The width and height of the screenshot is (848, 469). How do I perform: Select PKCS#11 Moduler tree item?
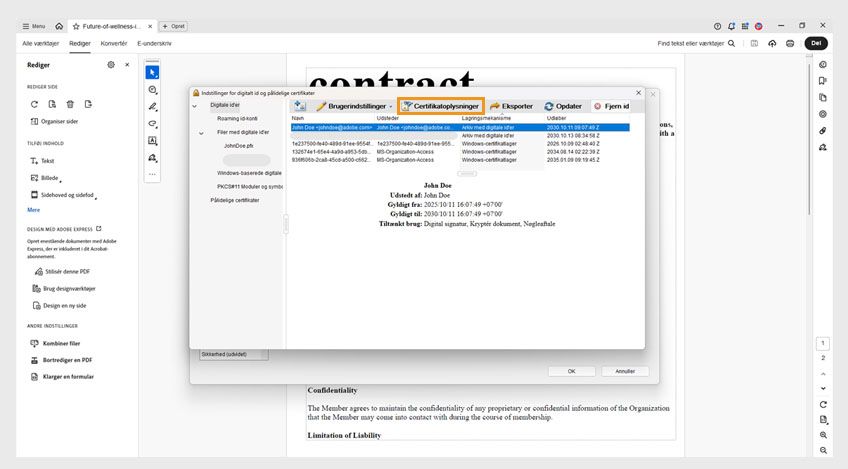(x=250, y=187)
